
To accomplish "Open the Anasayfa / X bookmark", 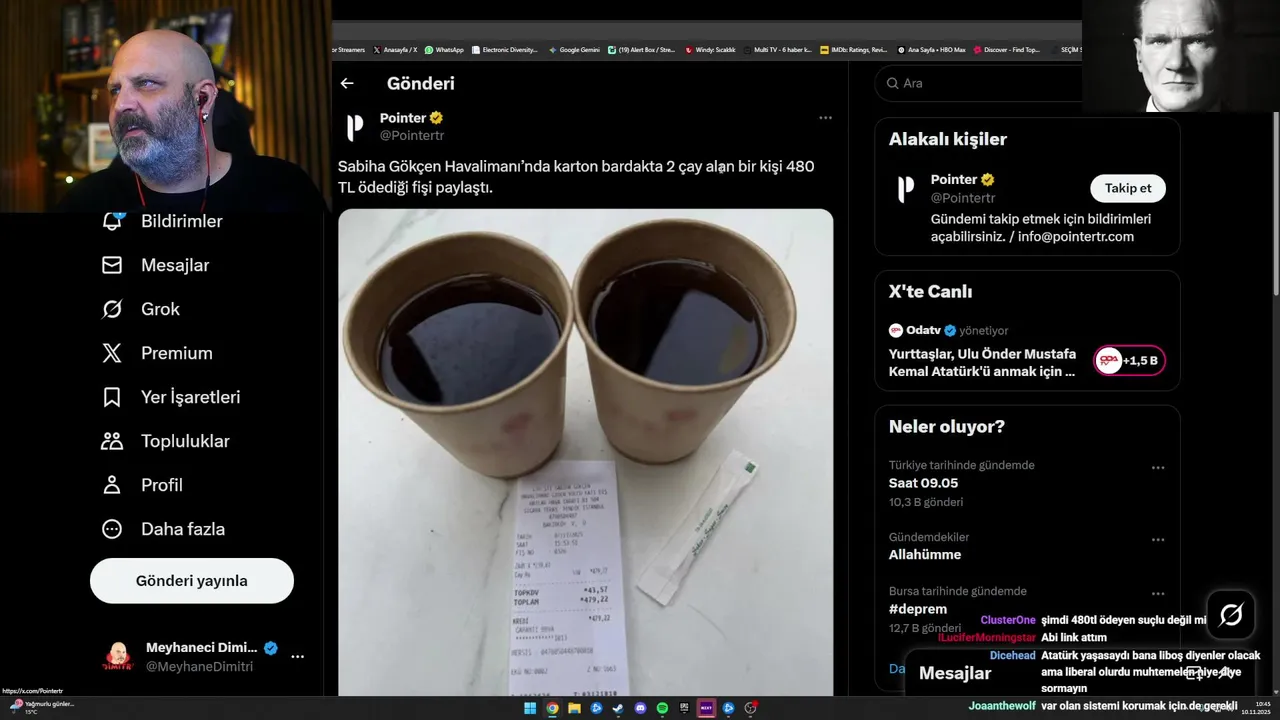I will pos(395,50).
